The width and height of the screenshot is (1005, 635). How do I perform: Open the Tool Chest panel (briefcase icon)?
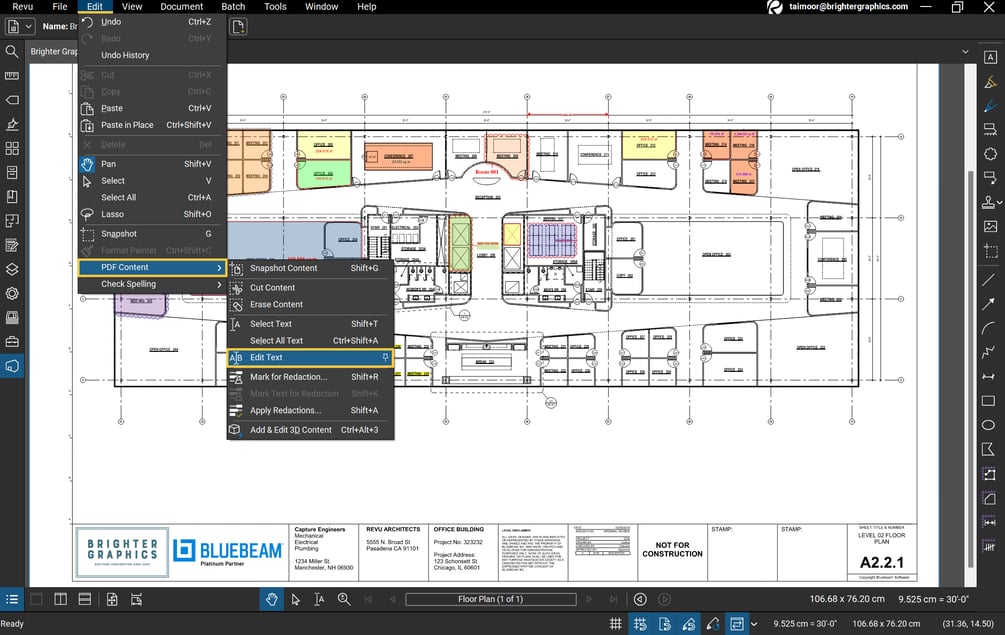tap(12, 340)
